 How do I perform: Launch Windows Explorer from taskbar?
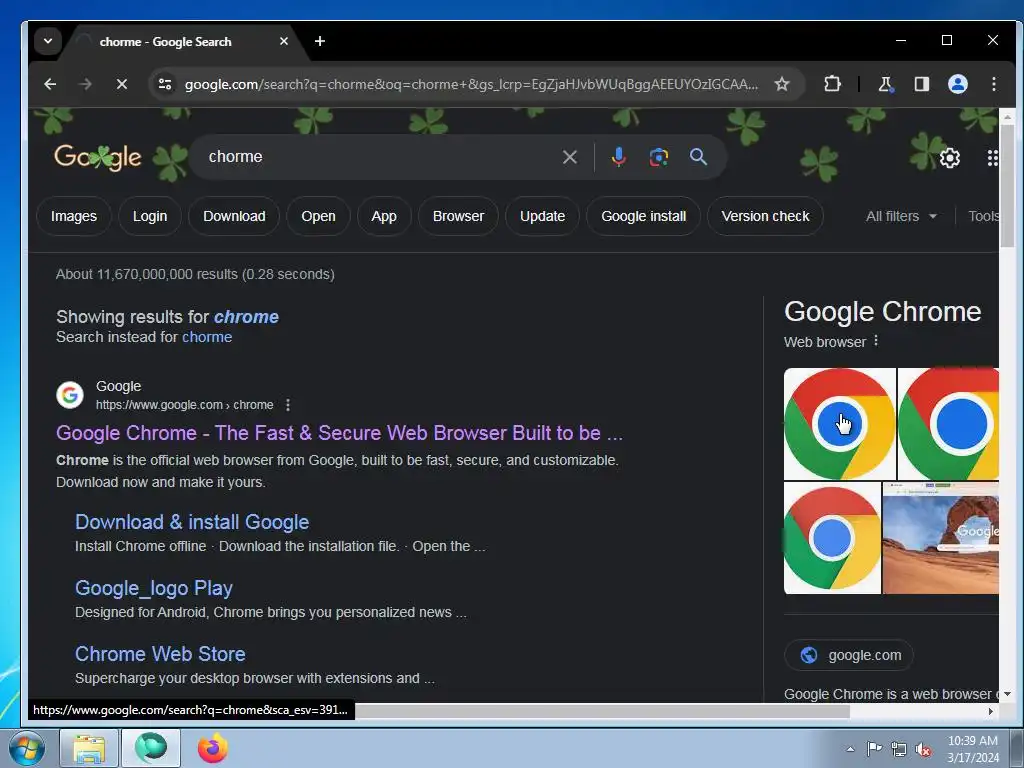click(x=89, y=748)
